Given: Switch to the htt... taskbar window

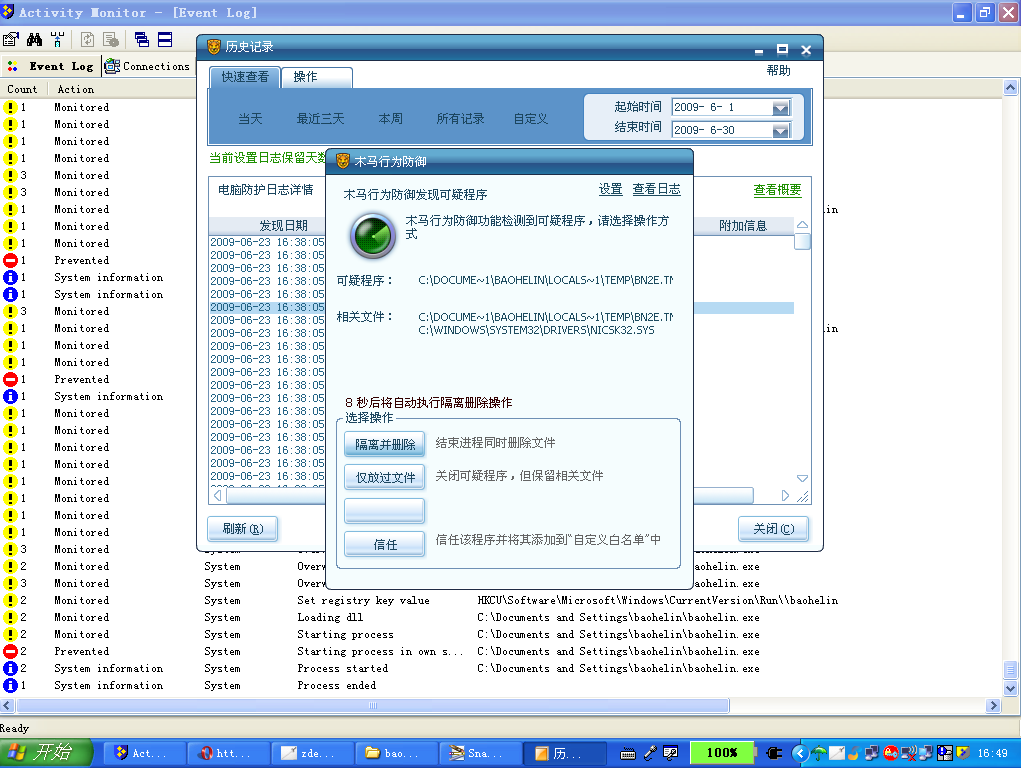Looking at the screenshot, I should pos(227,753).
